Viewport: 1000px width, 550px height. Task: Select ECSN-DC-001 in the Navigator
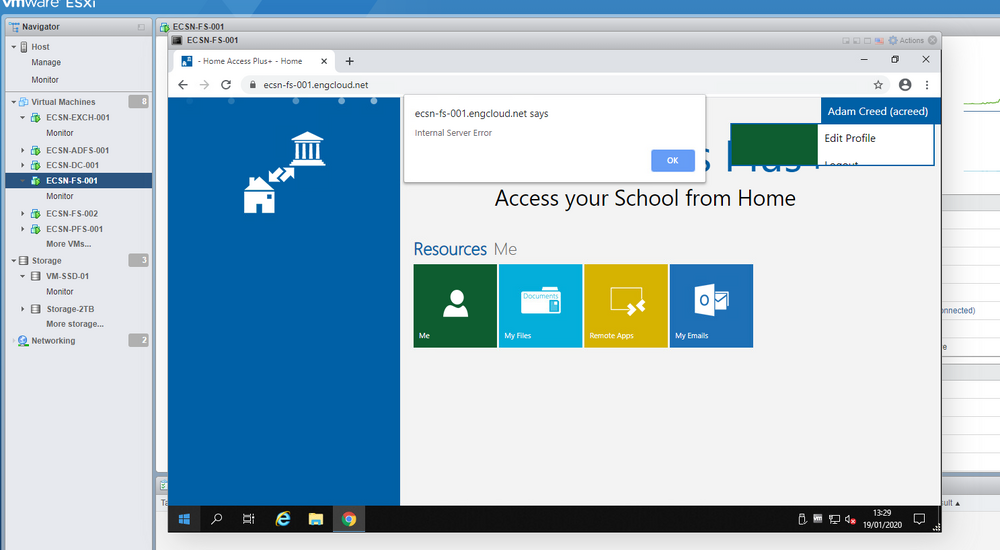[72, 165]
